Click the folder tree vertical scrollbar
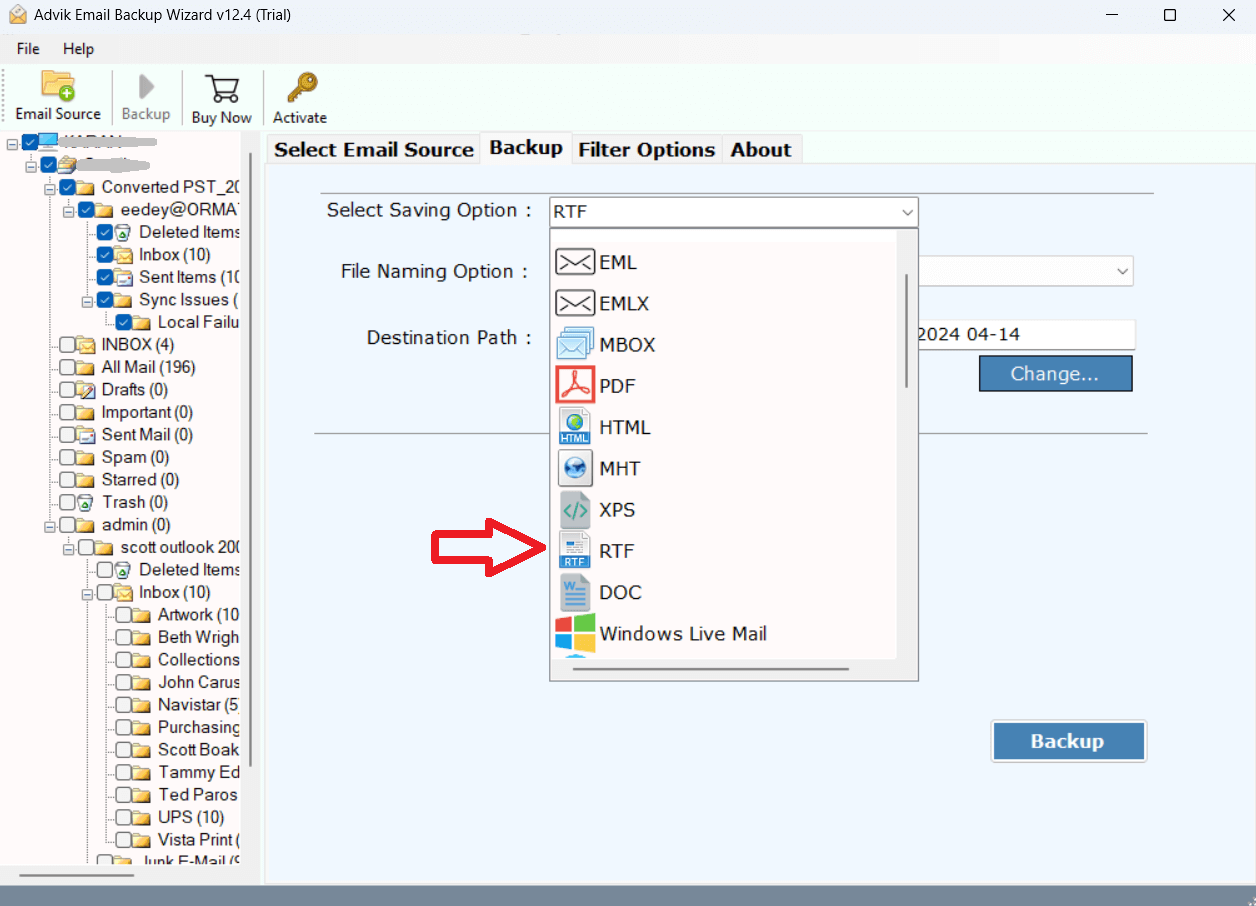The height and width of the screenshot is (906, 1256). click(249, 459)
